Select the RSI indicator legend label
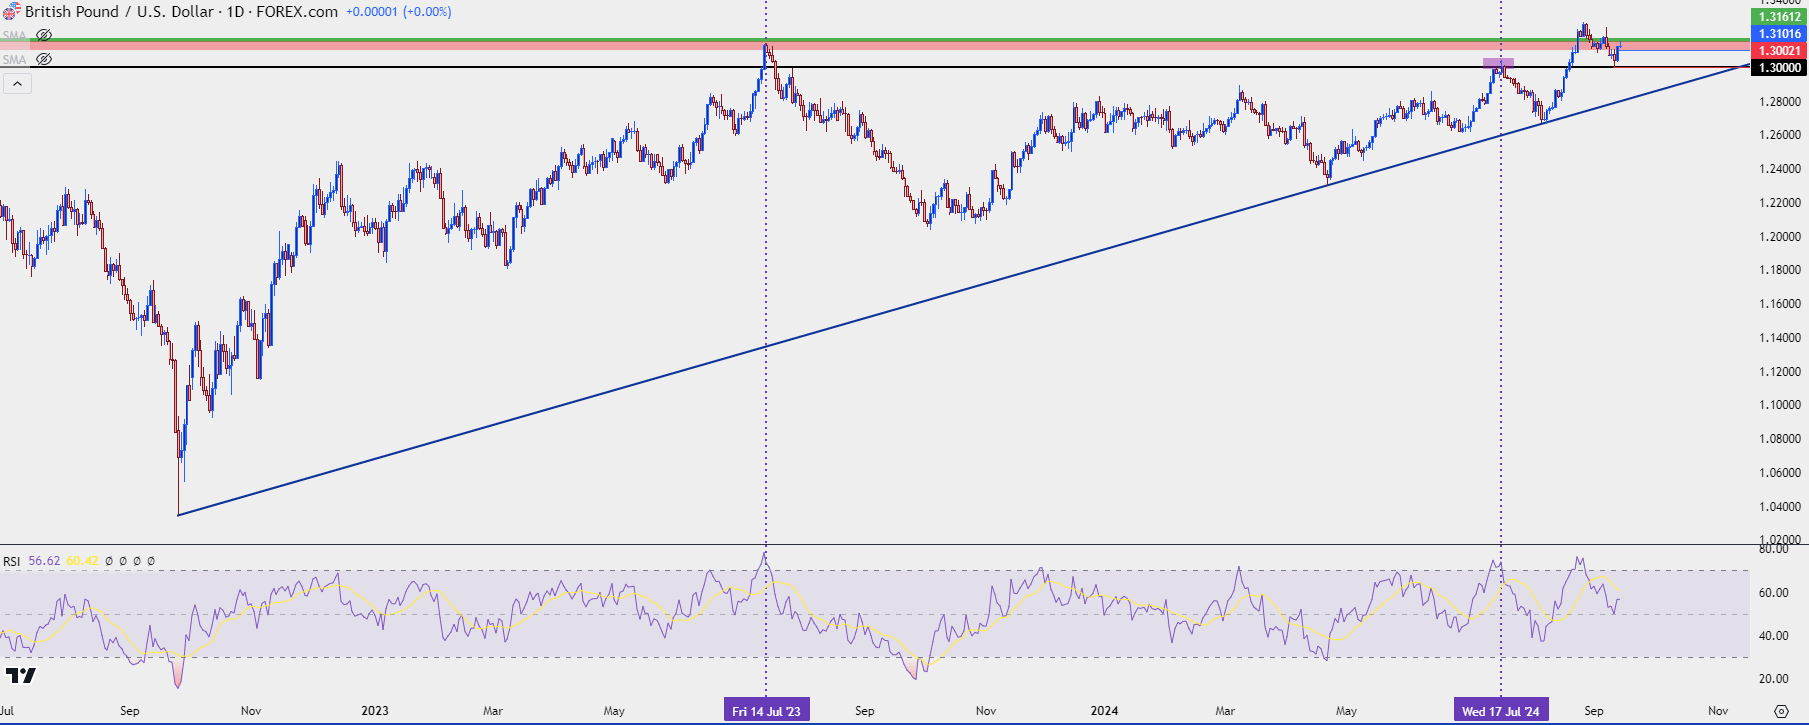 [12, 561]
